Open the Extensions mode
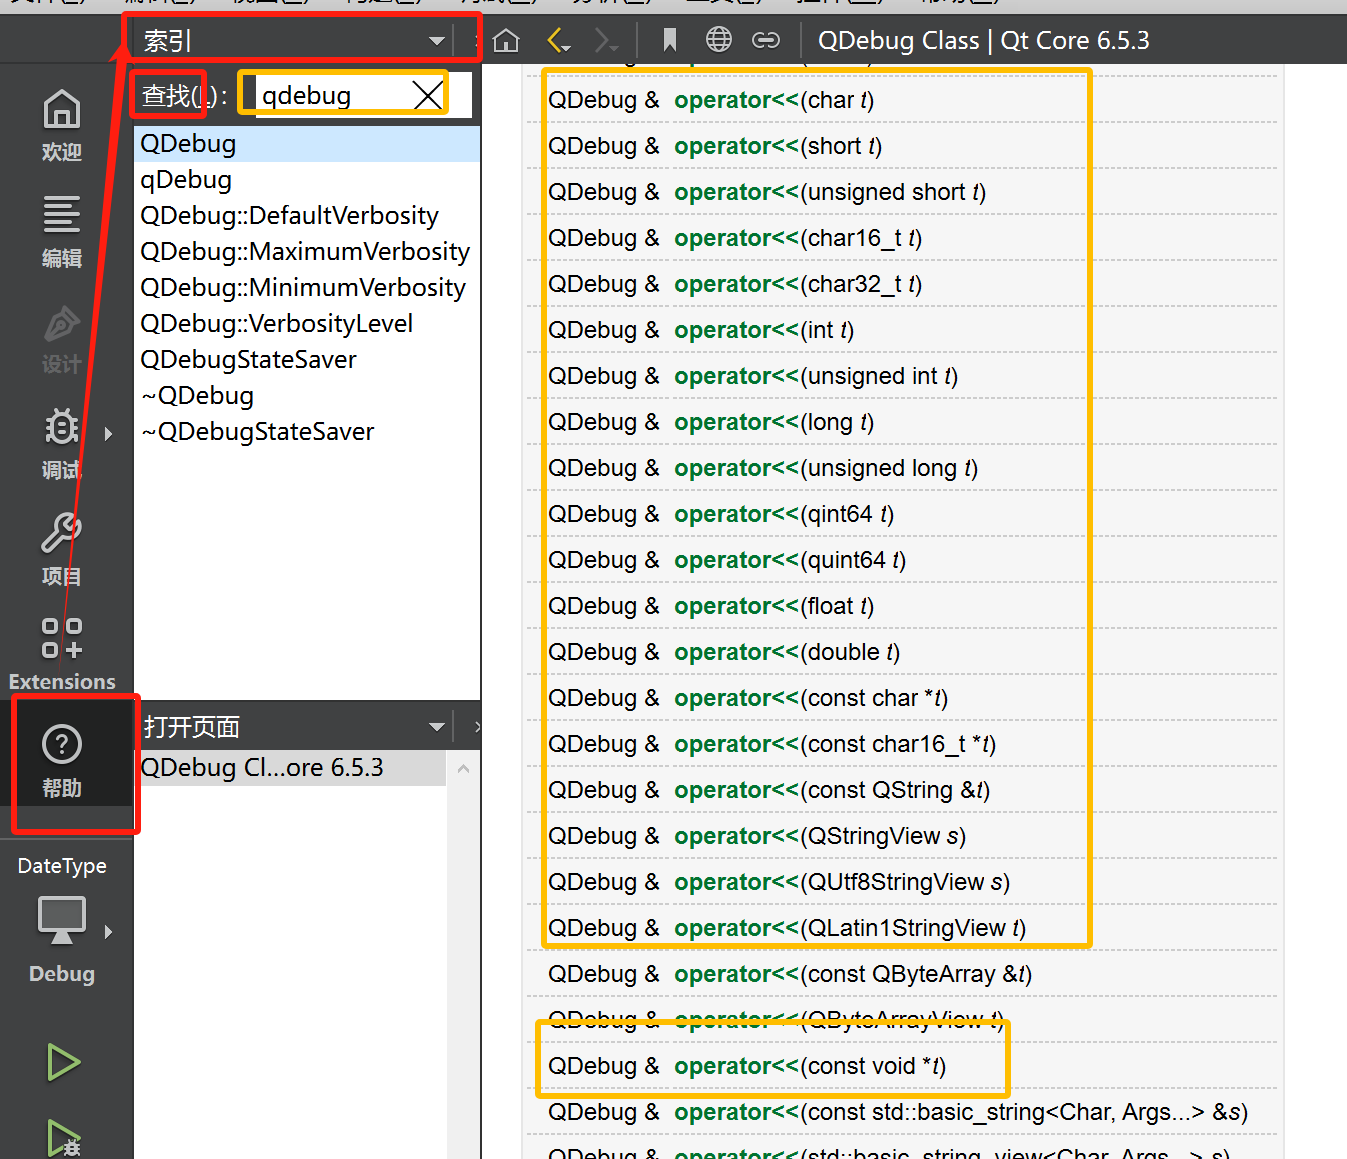Image resolution: width=1347 pixels, height=1159 pixels. [x=61, y=655]
